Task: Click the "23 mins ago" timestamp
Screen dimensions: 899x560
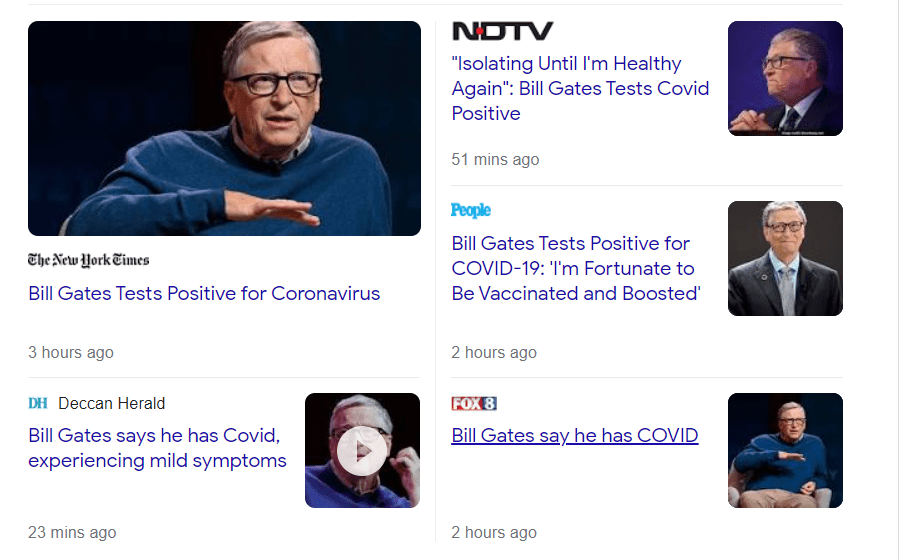Action: pos(72,532)
